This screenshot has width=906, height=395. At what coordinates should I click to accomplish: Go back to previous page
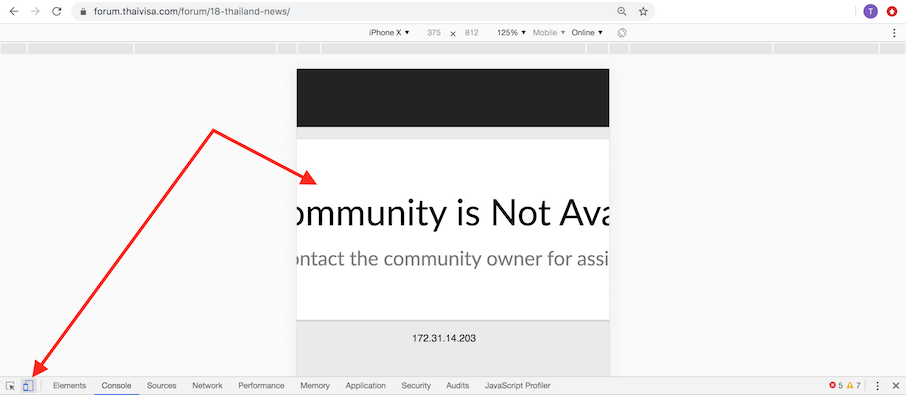click(x=14, y=12)
